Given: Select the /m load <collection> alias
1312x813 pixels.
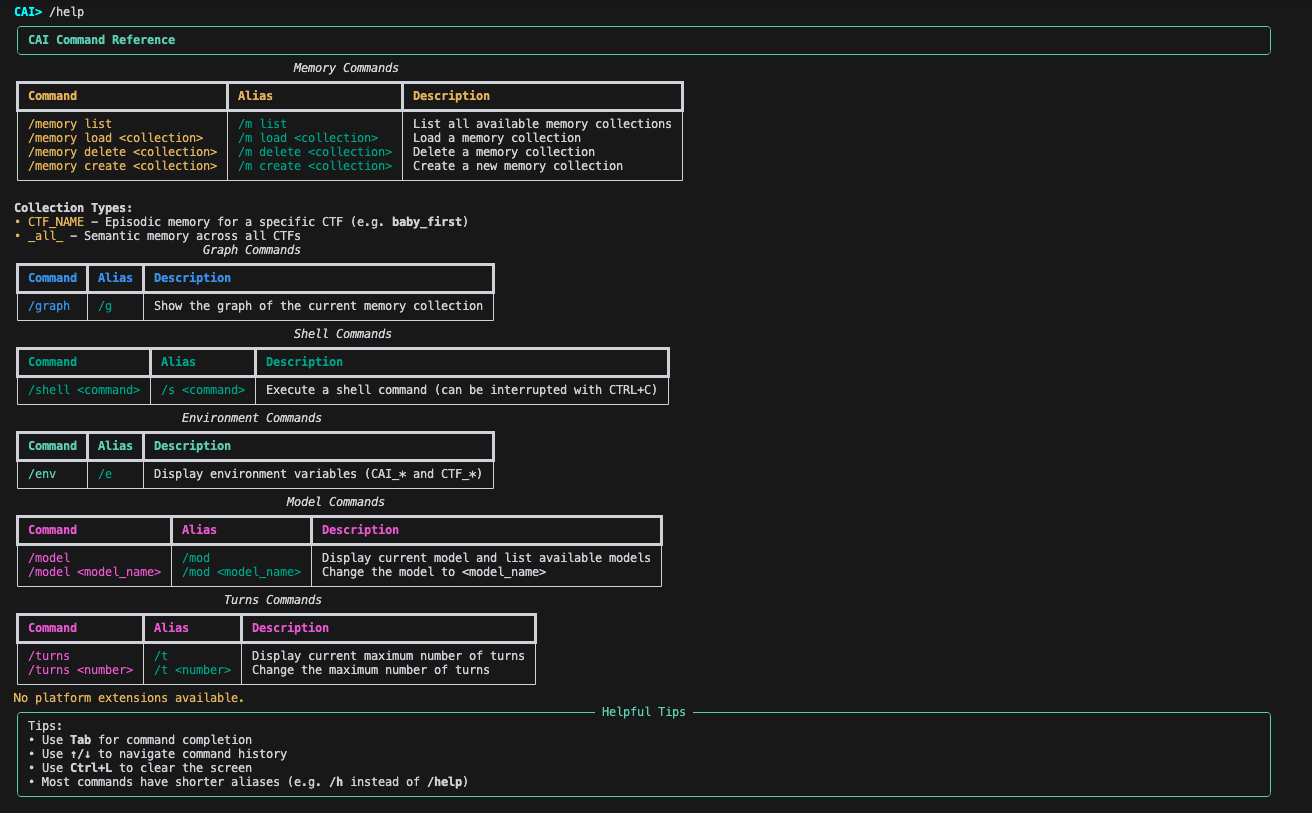Looking at the screenshot, I should tap(308, 138).
